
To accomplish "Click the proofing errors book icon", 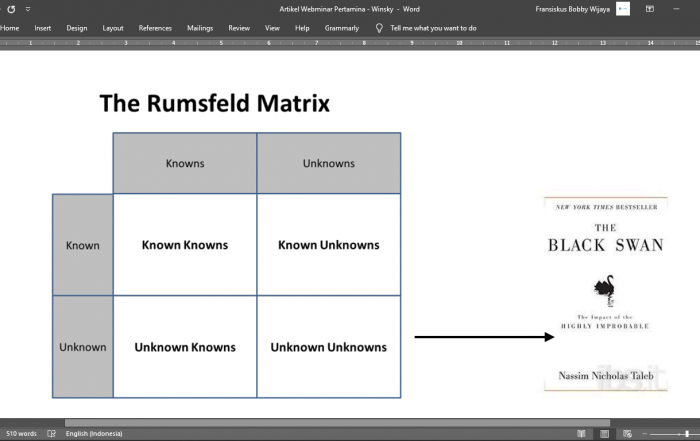I will [51, 434].
